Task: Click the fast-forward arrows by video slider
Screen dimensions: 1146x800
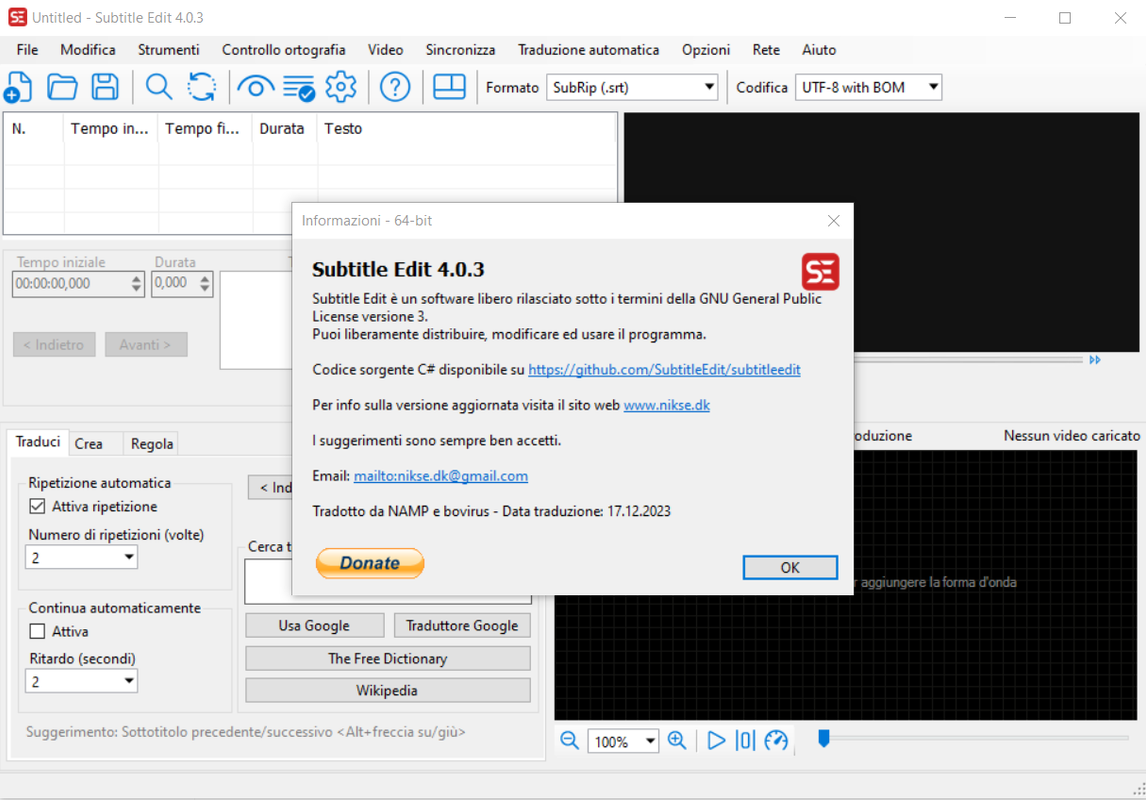Action: [1095, 359]
